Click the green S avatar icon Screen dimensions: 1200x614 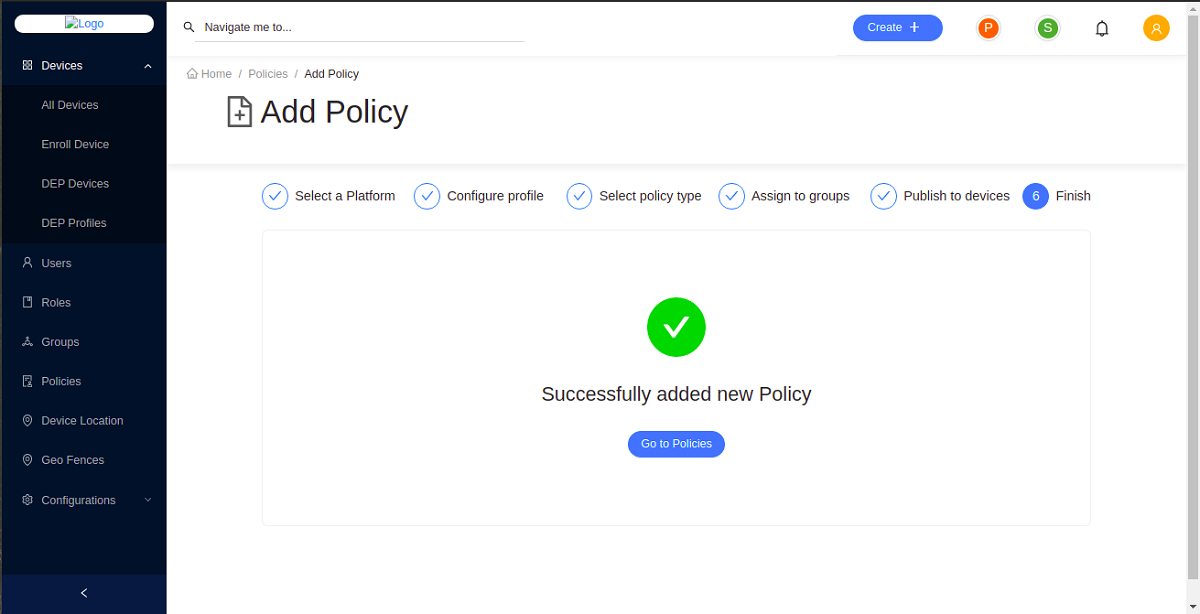(1047, 28)
